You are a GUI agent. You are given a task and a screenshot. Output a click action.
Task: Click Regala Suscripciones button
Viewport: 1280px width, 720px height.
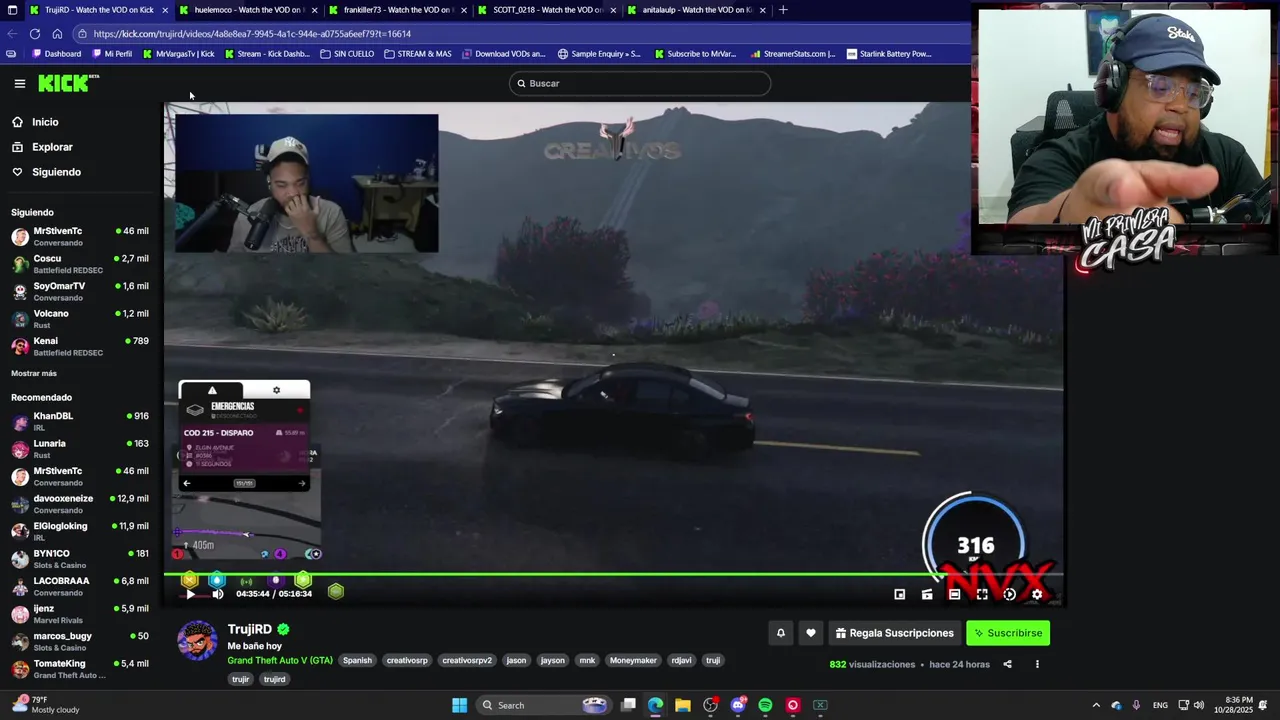coord(895,633)
